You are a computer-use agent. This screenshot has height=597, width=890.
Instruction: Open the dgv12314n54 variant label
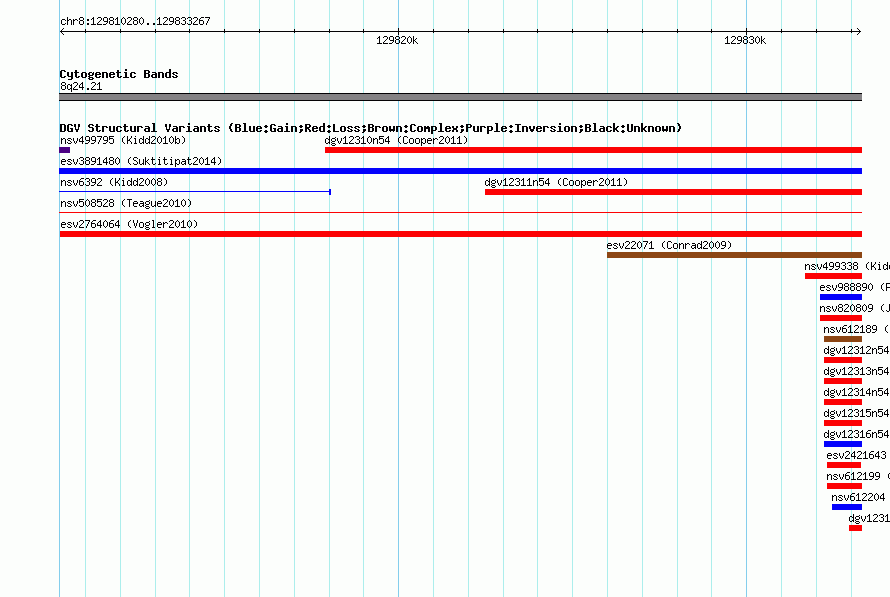(x=856, y=392)
